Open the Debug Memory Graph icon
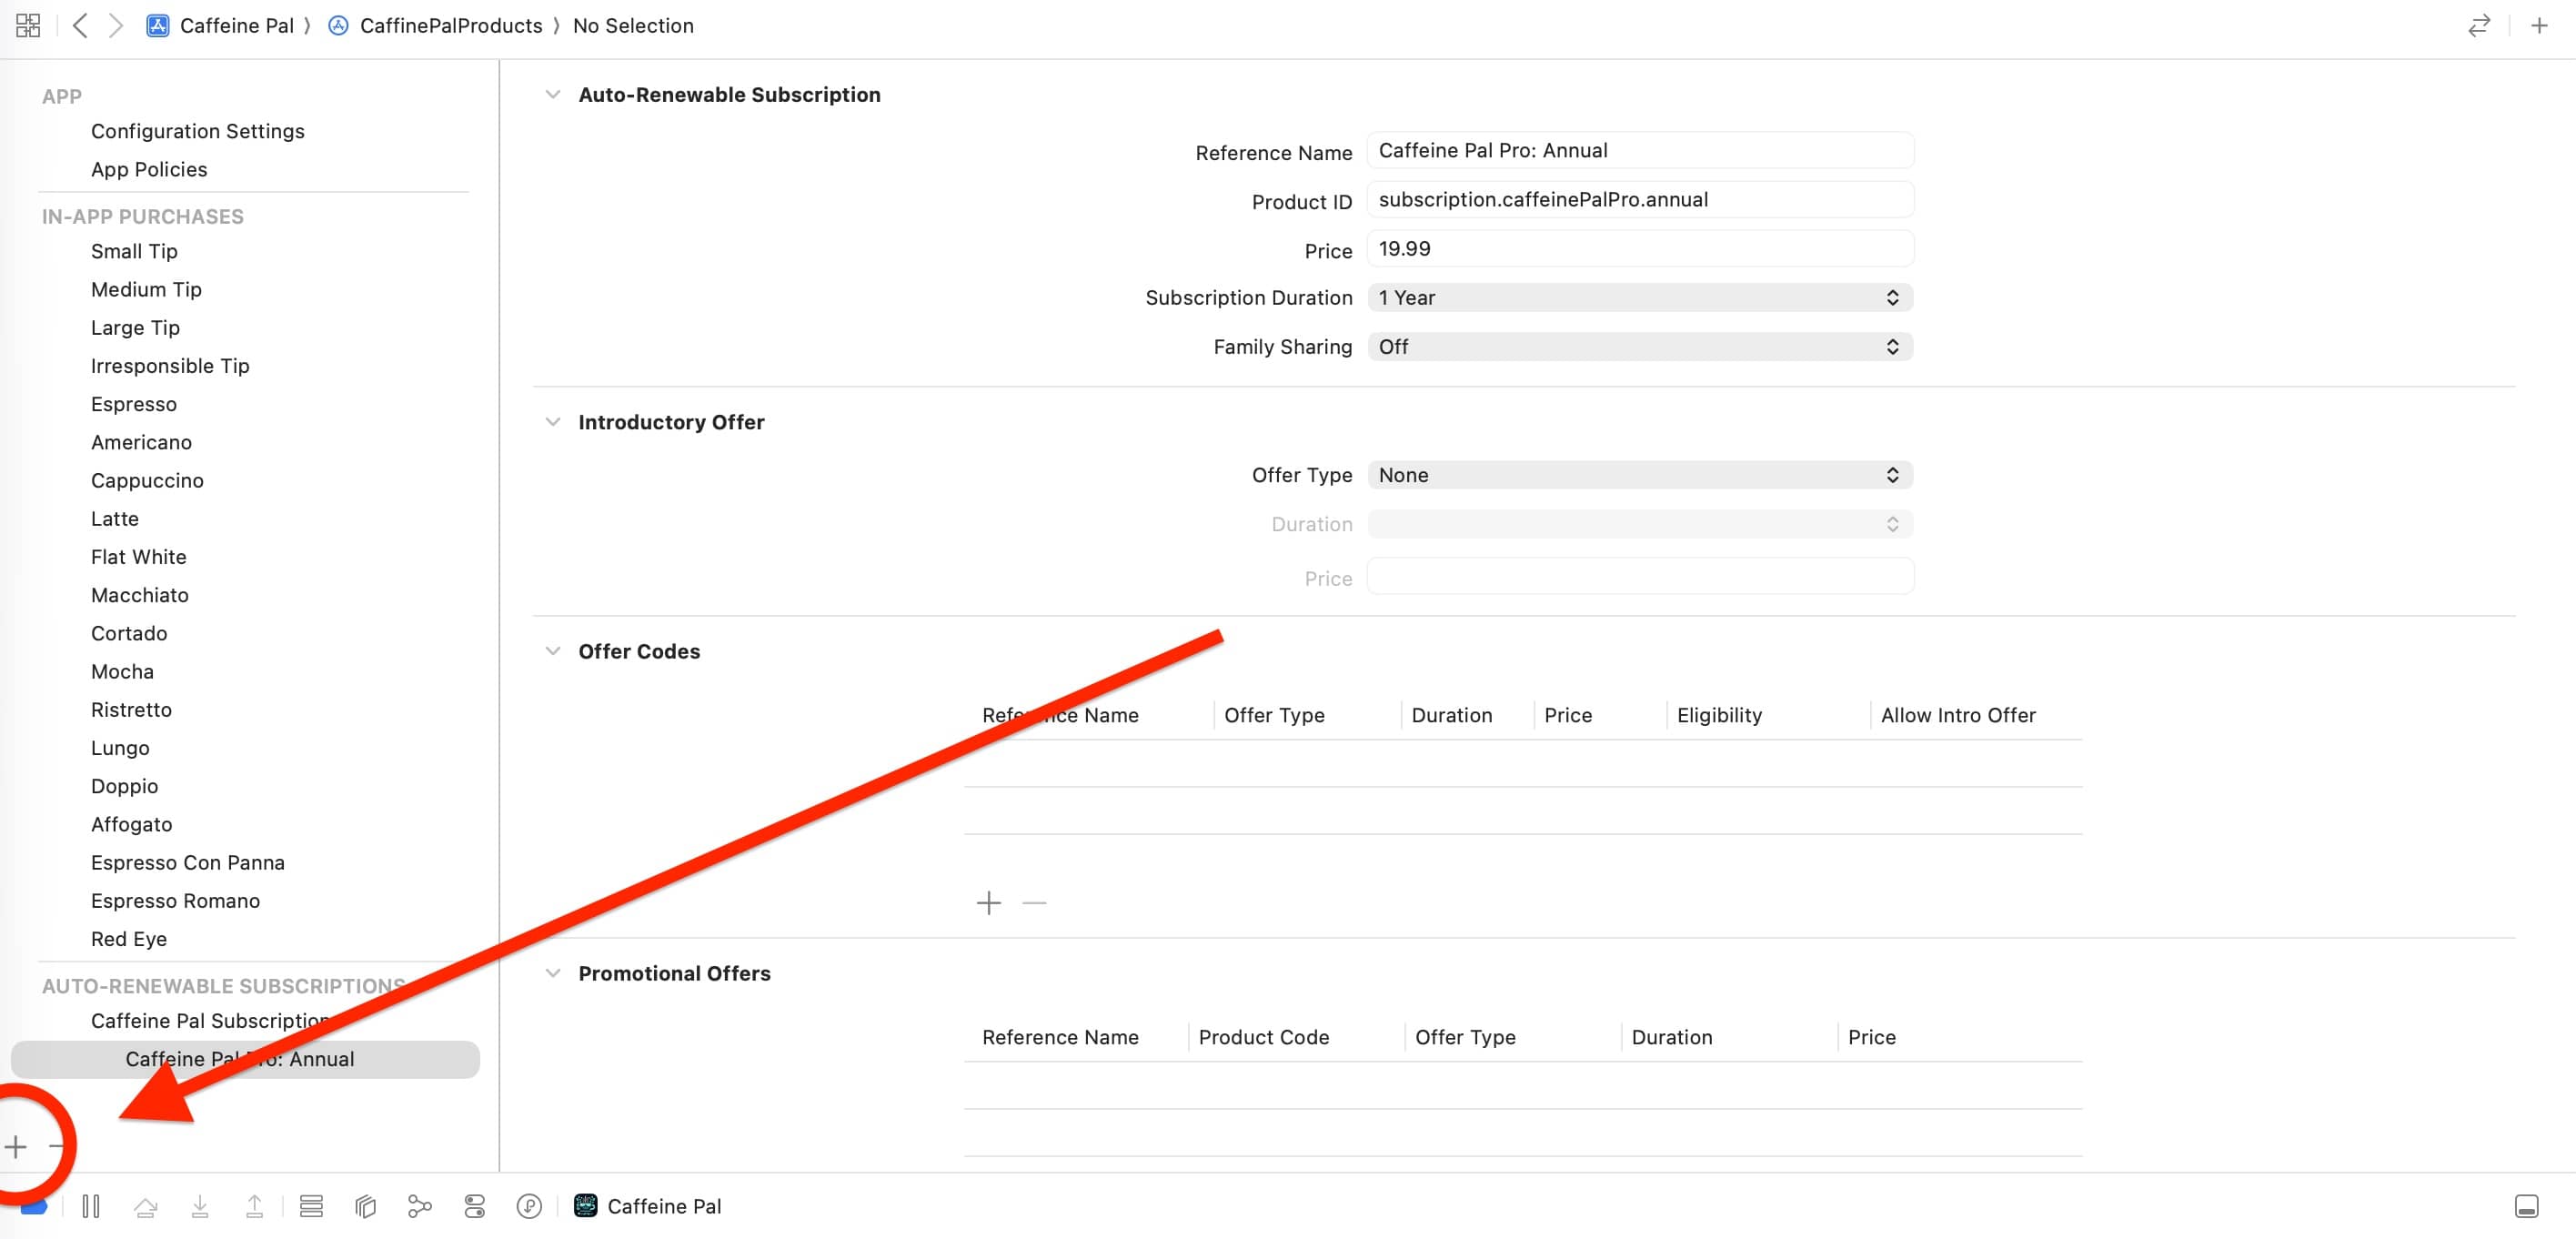This screenshot has height=1239, width=2576. tap(420, 1206)
